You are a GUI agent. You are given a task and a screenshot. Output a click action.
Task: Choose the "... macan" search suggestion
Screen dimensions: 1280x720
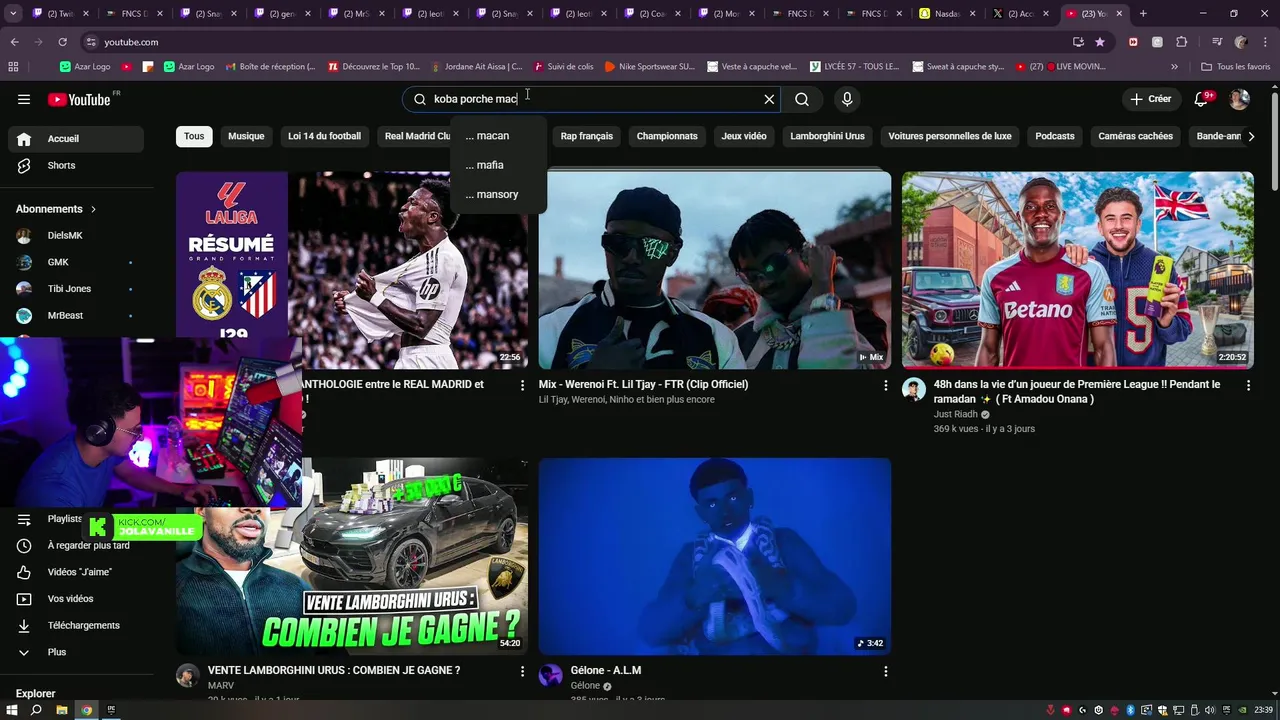coord(498,136)
